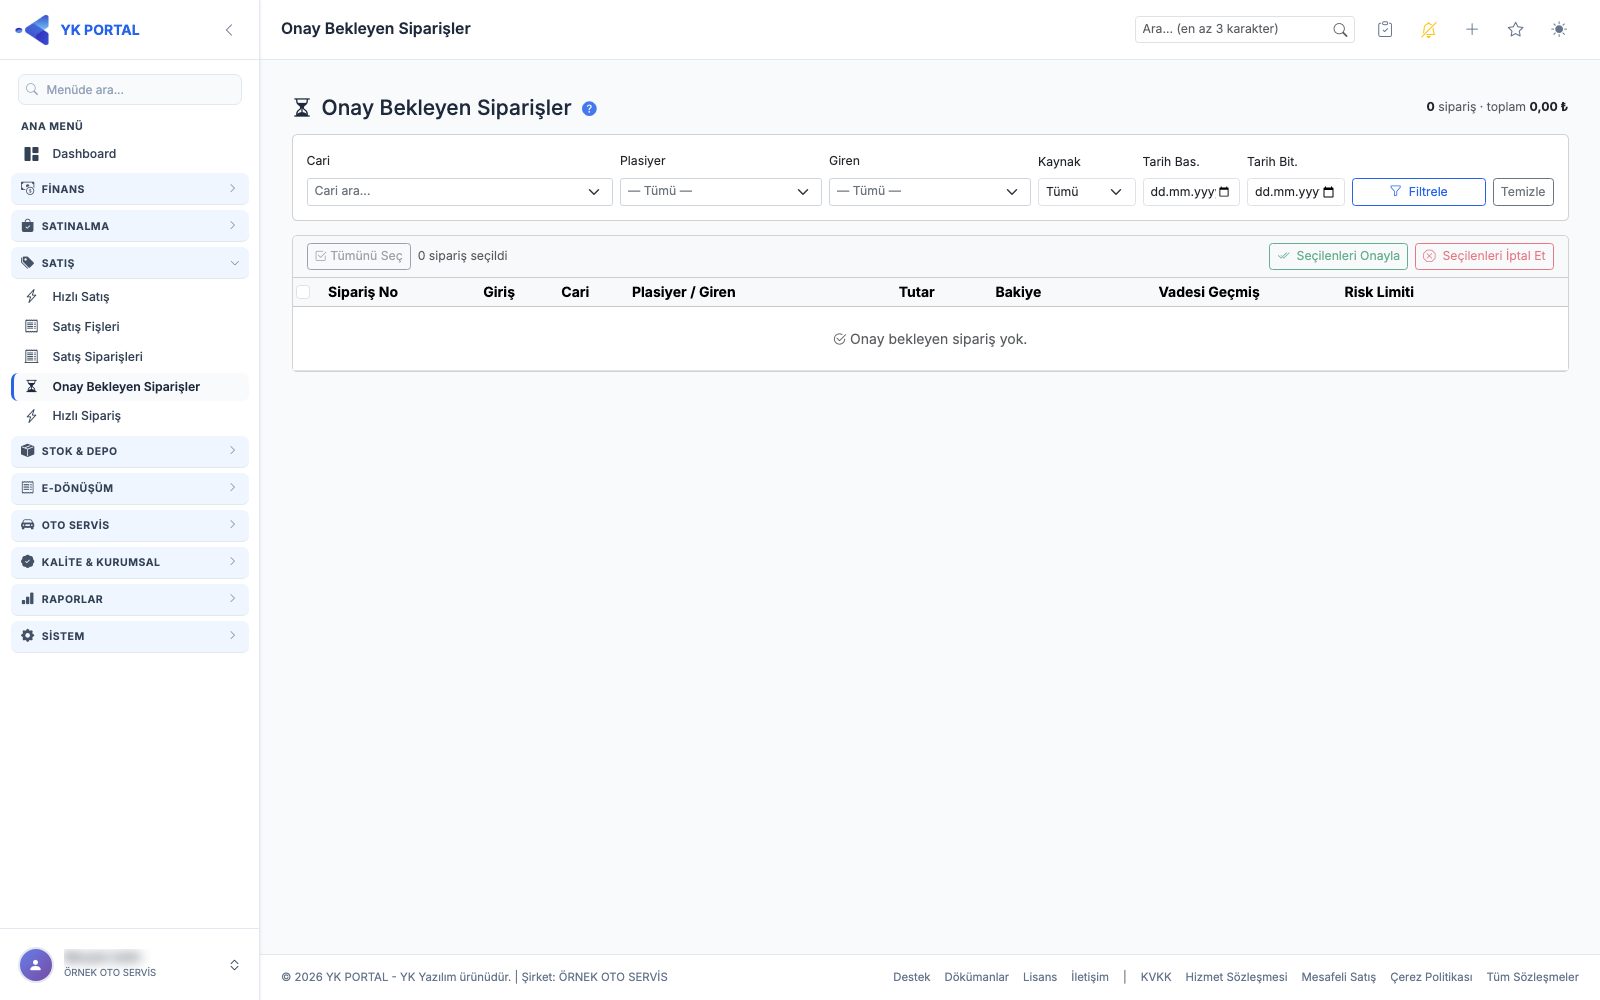Open Satış Fişleri menu item
This screenshot has height=1000, width=1600.
point(130,327)
